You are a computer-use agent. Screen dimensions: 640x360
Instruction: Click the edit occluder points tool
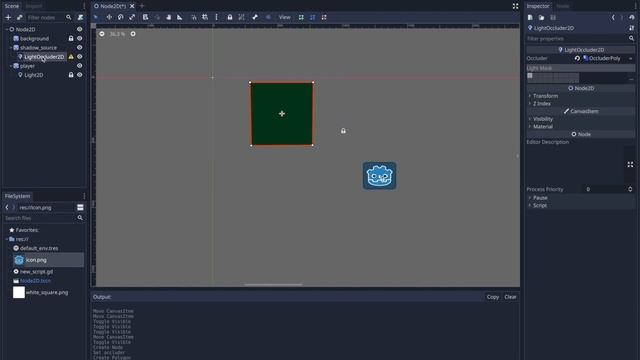313,17
